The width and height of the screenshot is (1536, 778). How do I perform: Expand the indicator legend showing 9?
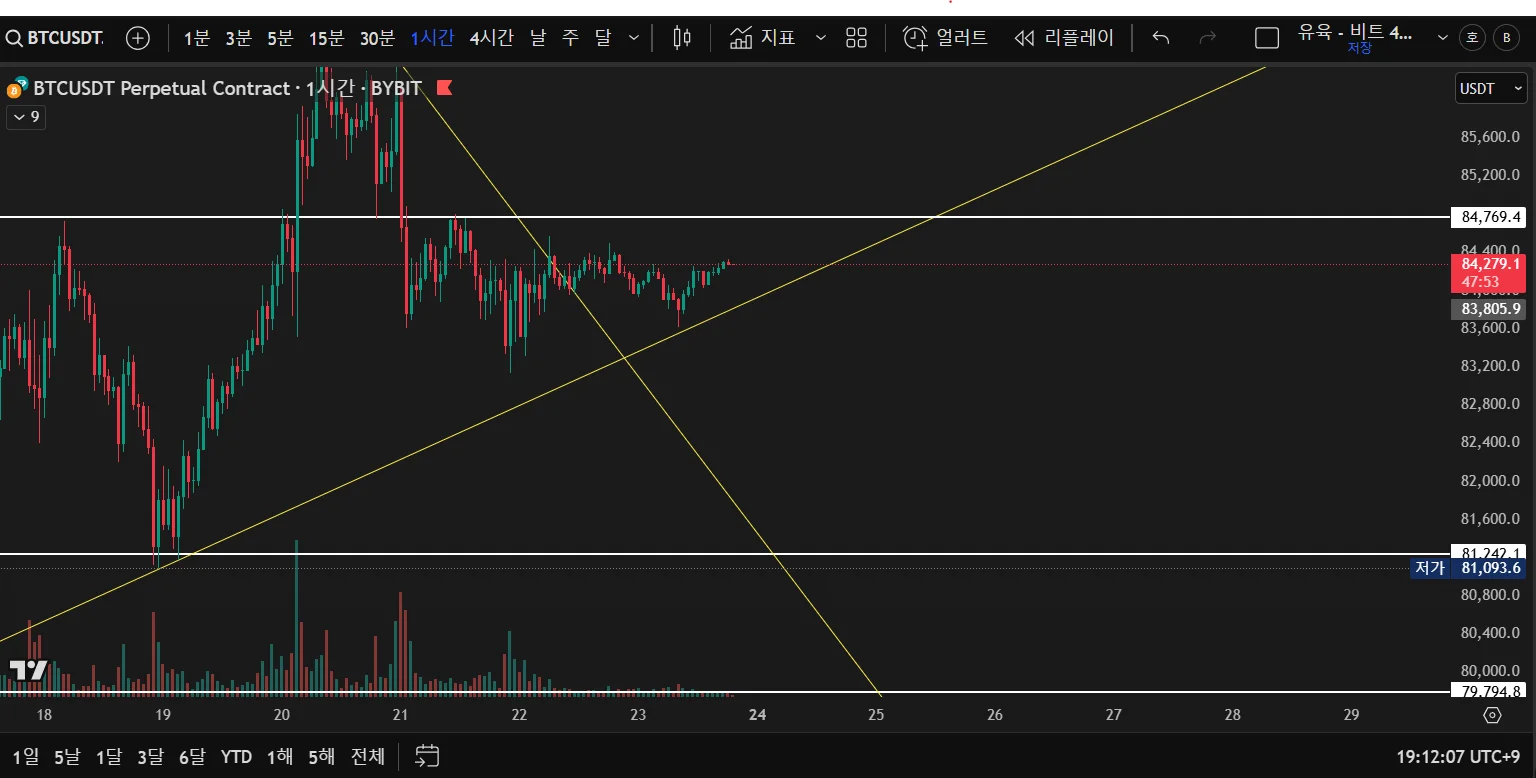(x=26, y=117)
